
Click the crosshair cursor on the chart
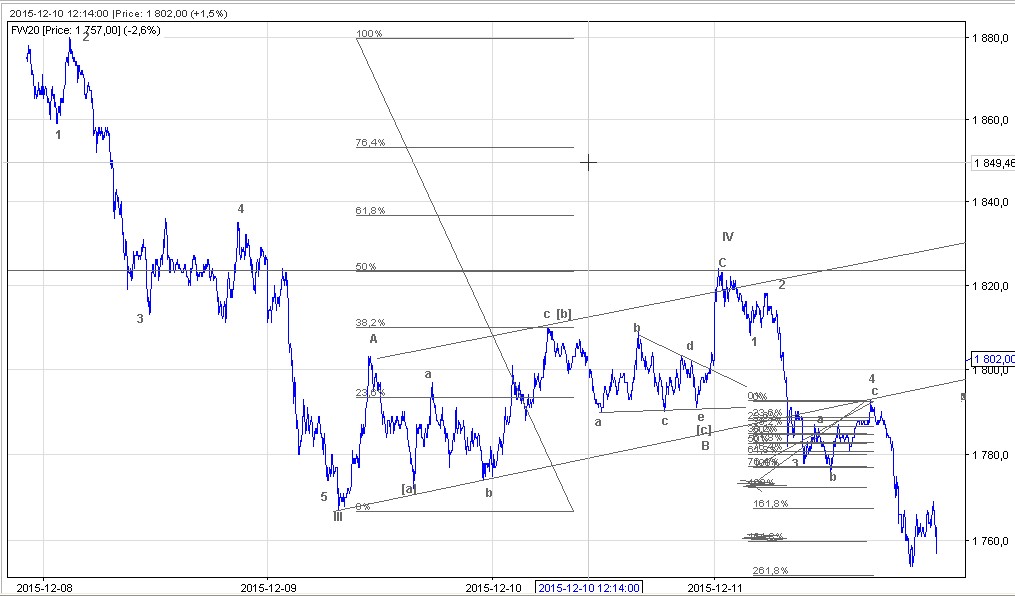coord(588,162)
